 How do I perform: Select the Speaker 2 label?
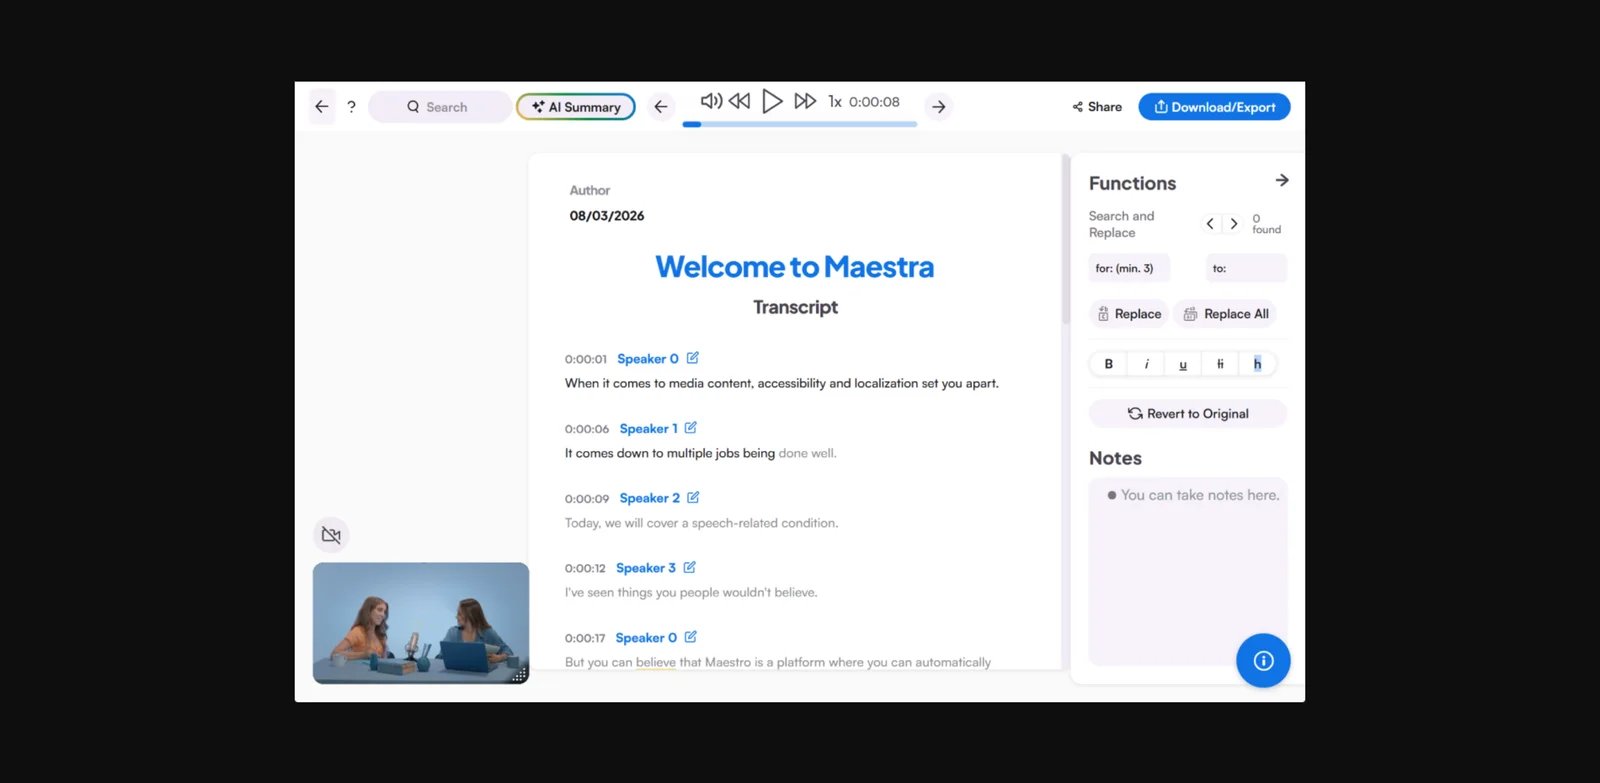(650, 498)
